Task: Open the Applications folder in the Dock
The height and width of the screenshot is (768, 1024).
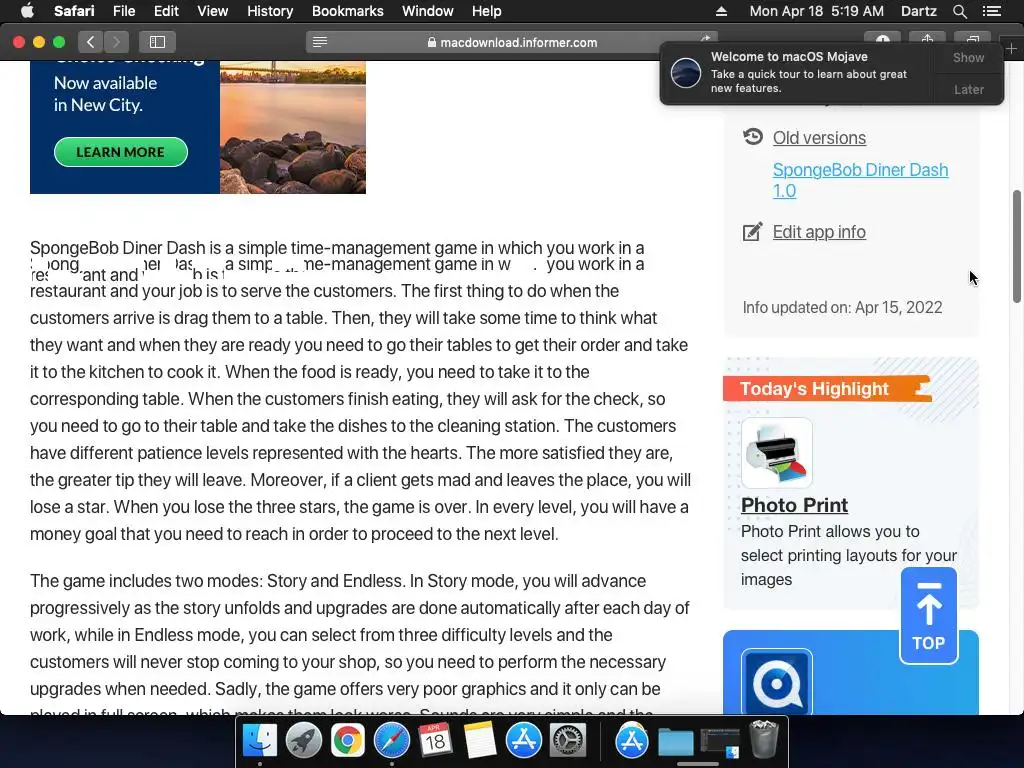Action: coord(632,741)
